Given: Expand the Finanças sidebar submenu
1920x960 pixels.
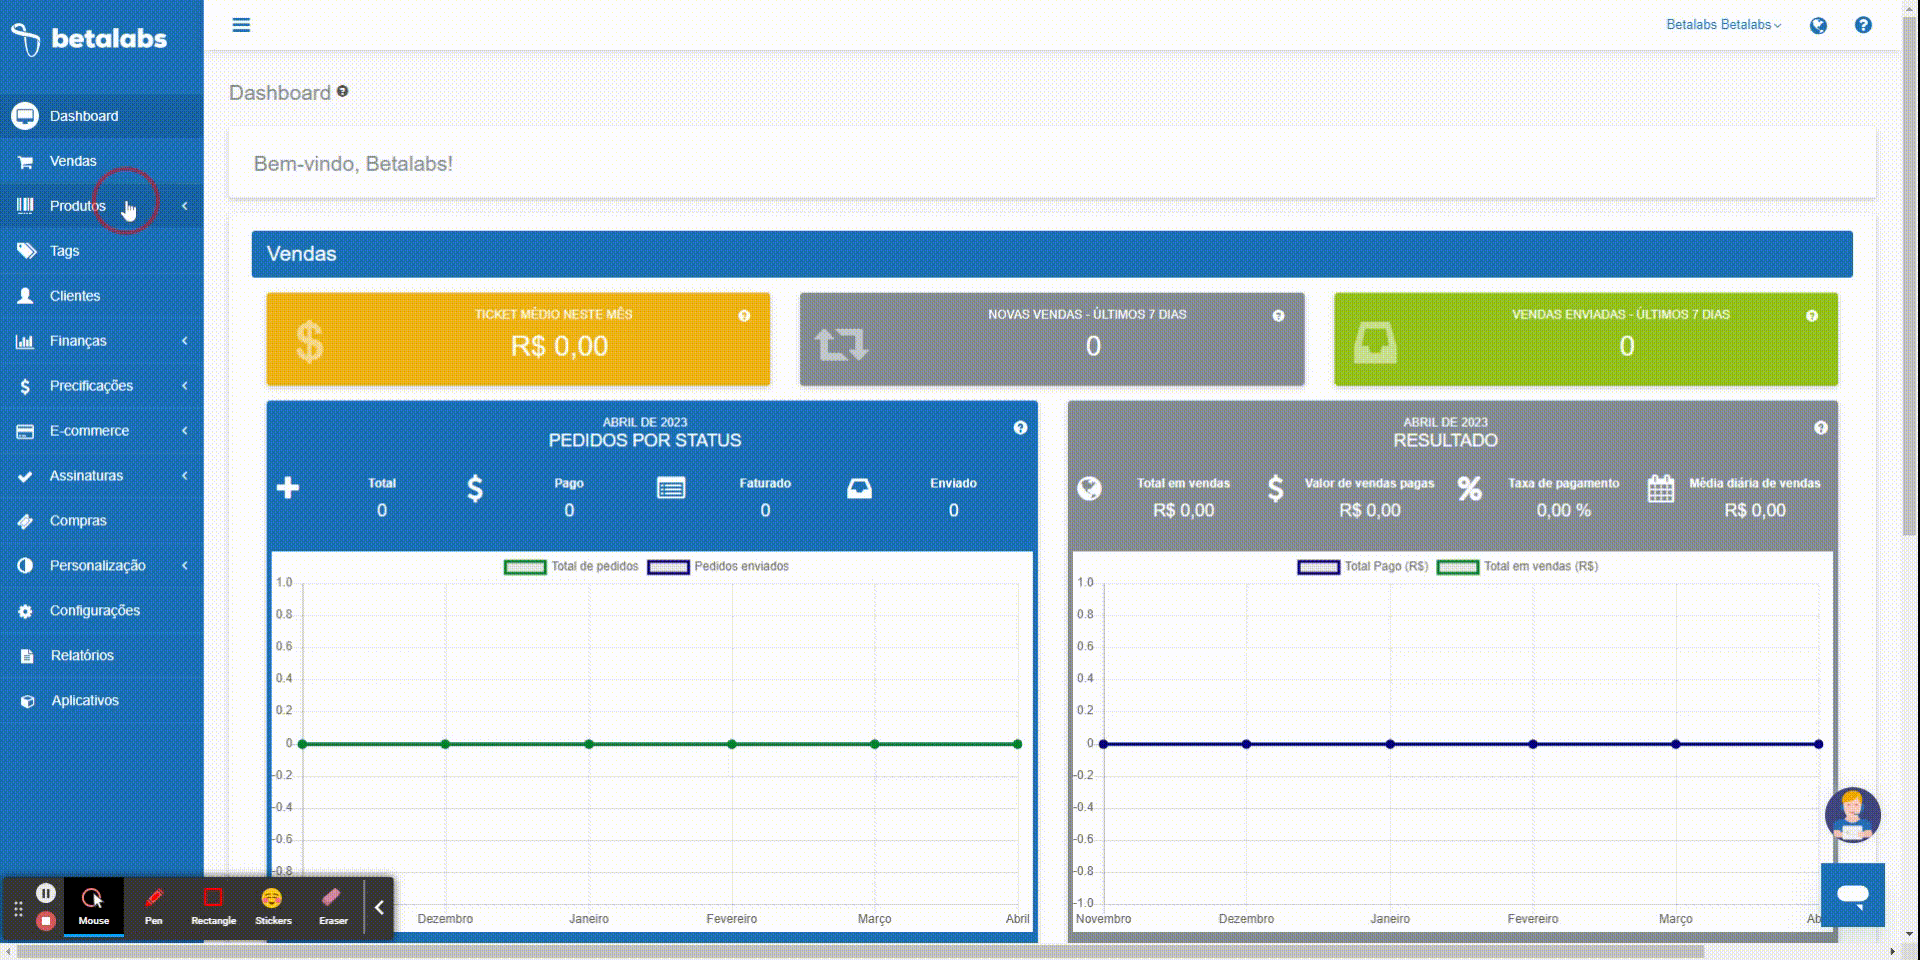Looking at the screenshot, I should (x=78, y=341).
